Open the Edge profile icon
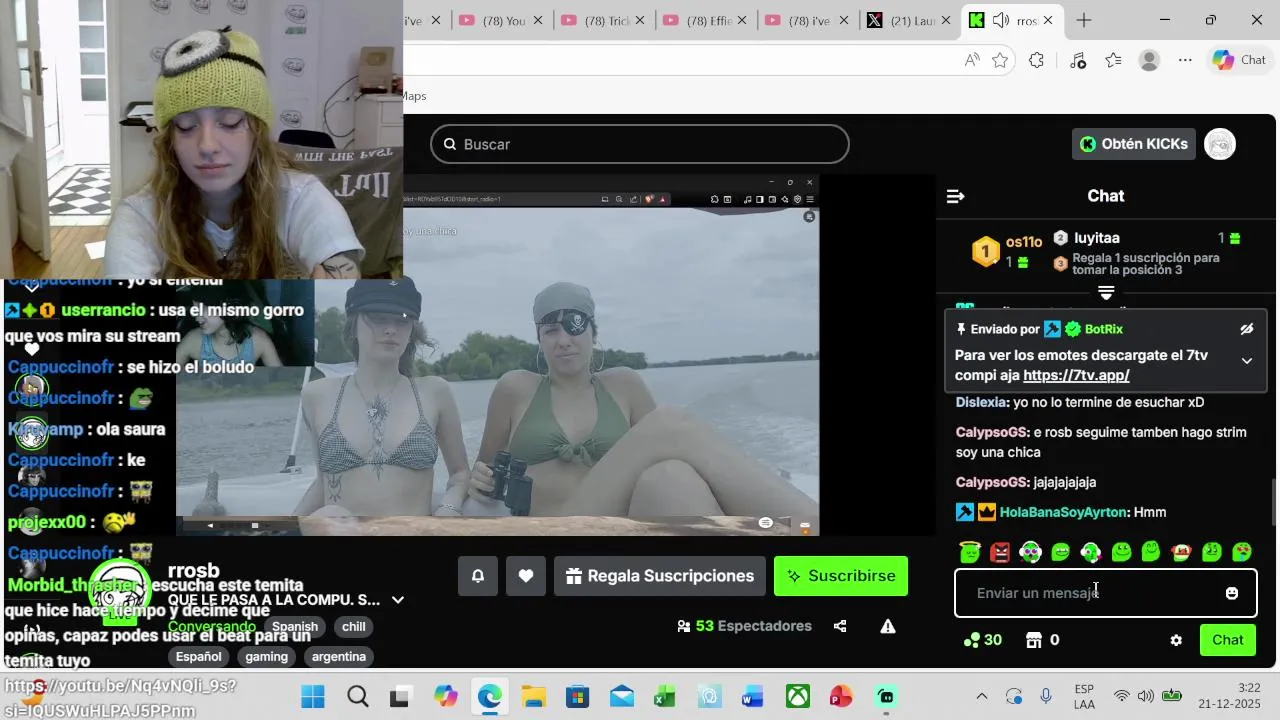Image resolution: width=1280 pixels, height=720 pixels. pyautogui.click(x=1149, y=60)
